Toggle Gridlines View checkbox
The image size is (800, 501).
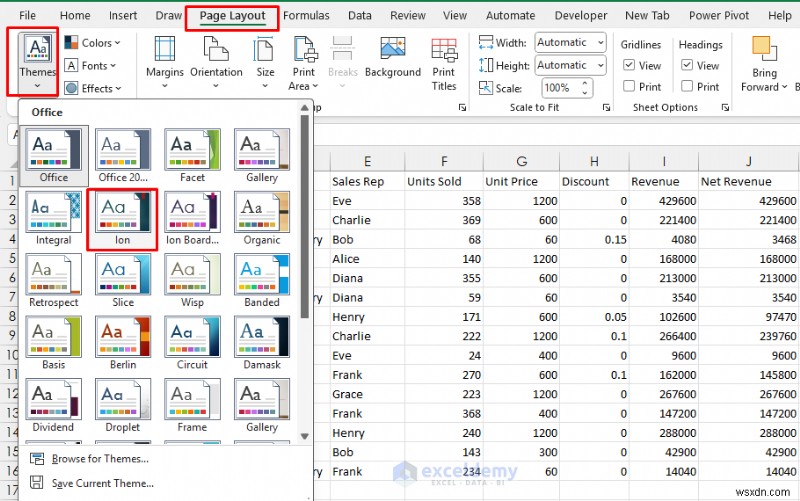629,65
